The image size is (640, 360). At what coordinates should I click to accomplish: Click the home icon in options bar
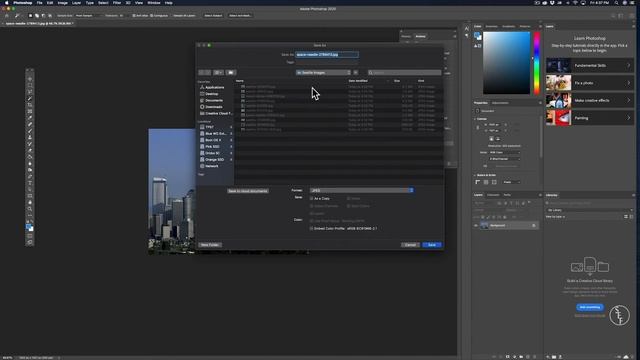pos(7,16)
